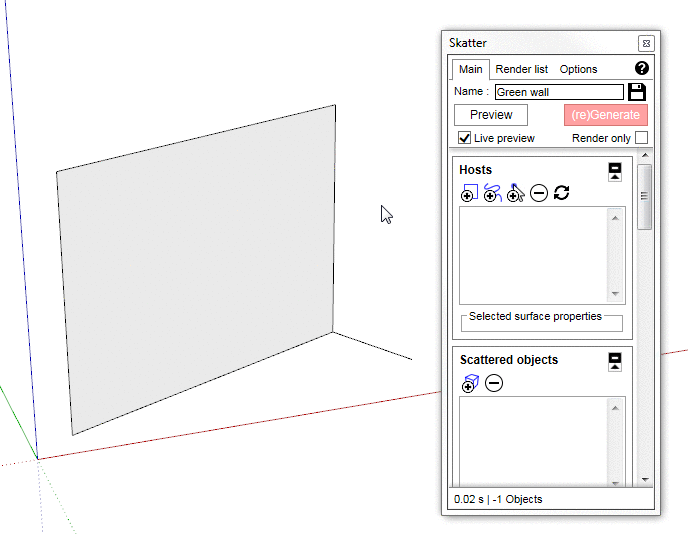Disable the Live preview checkbox
Image resolution: width=688 pixels, height=534 pixels.
tap(465, 138)
